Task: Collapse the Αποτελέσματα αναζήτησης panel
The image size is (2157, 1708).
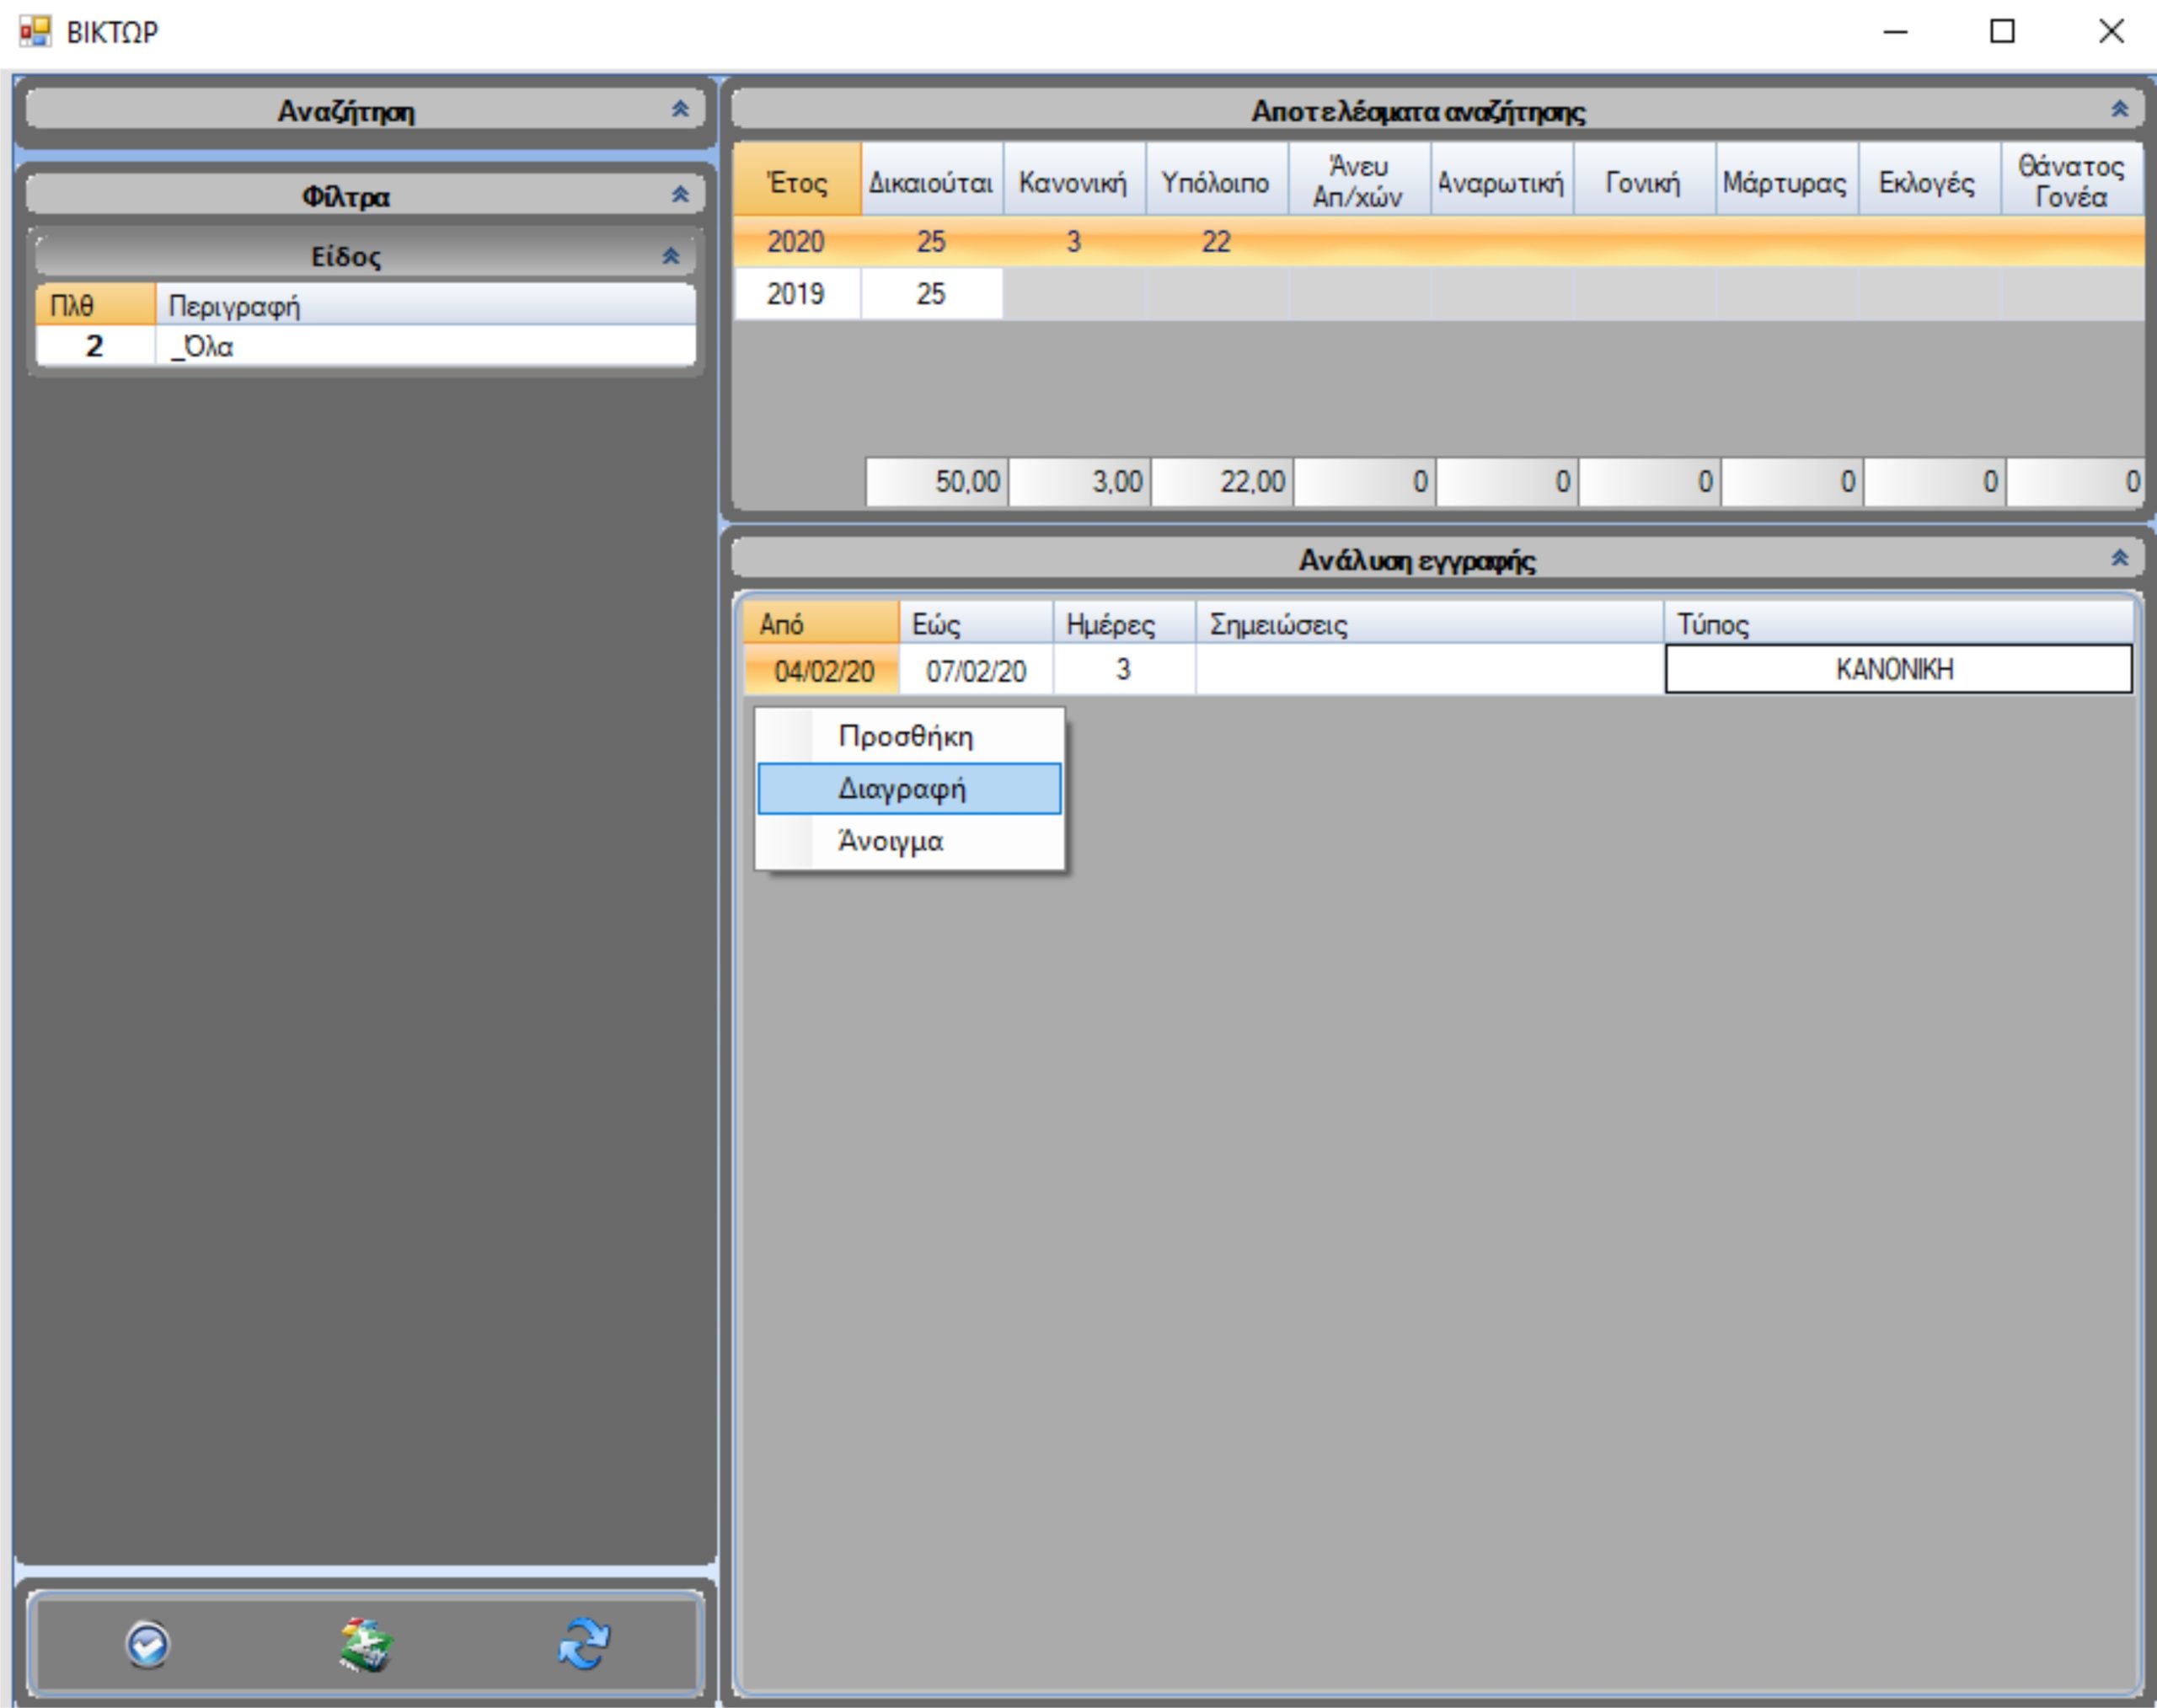Action: click(x=2119, y=109)
